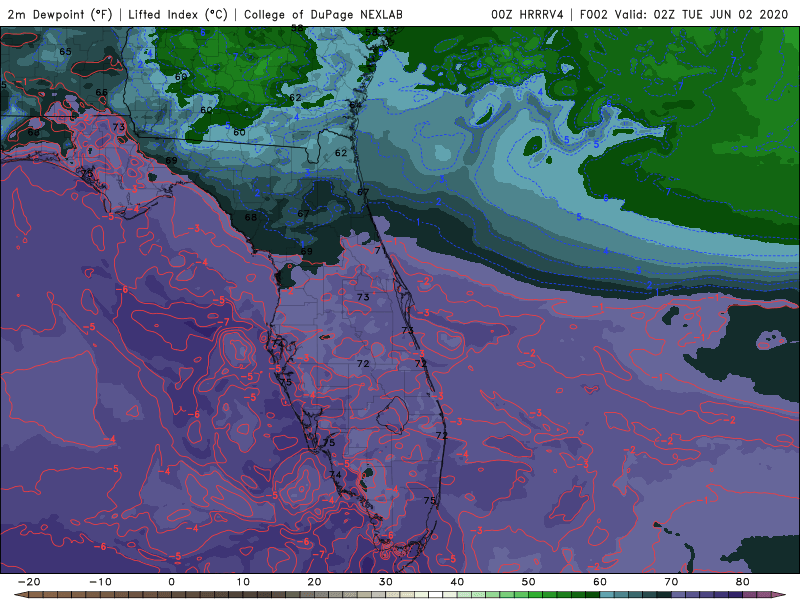
Task: Click the '10' label on the color scale
Action: 243,582
